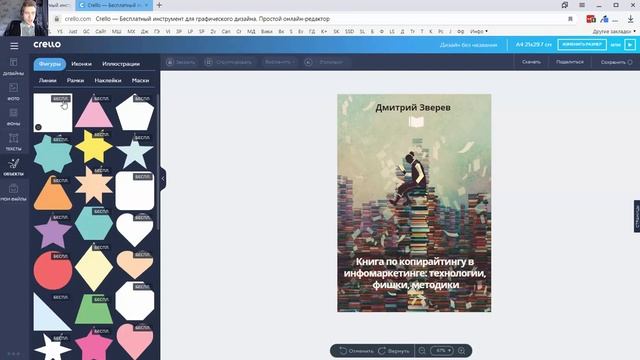Switch to the Иллюстрации tab
Viewport: 640px width, 360px height.
pos(121,64)
